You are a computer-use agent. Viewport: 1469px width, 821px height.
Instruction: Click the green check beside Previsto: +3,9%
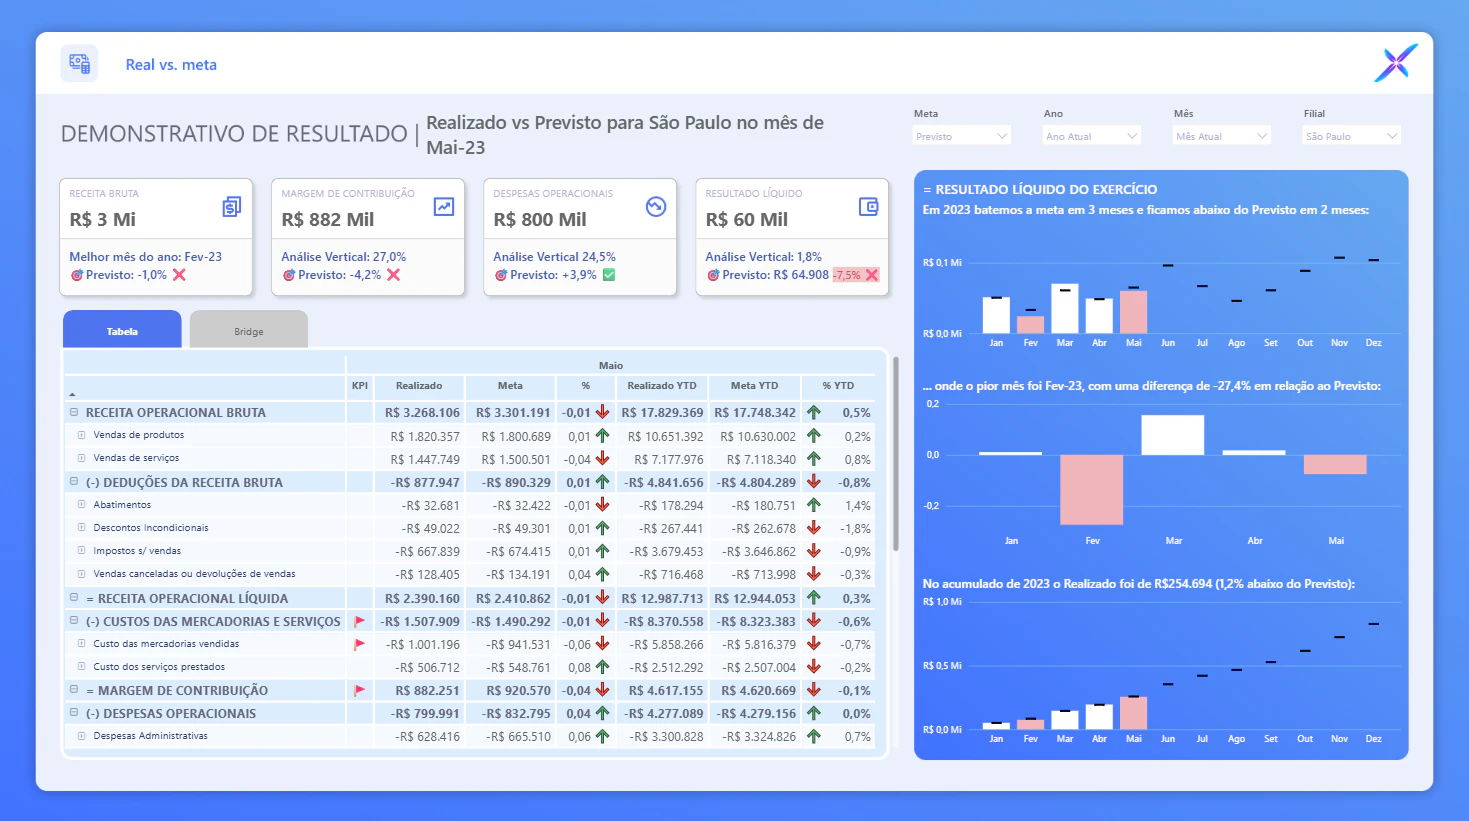point(609,275)
